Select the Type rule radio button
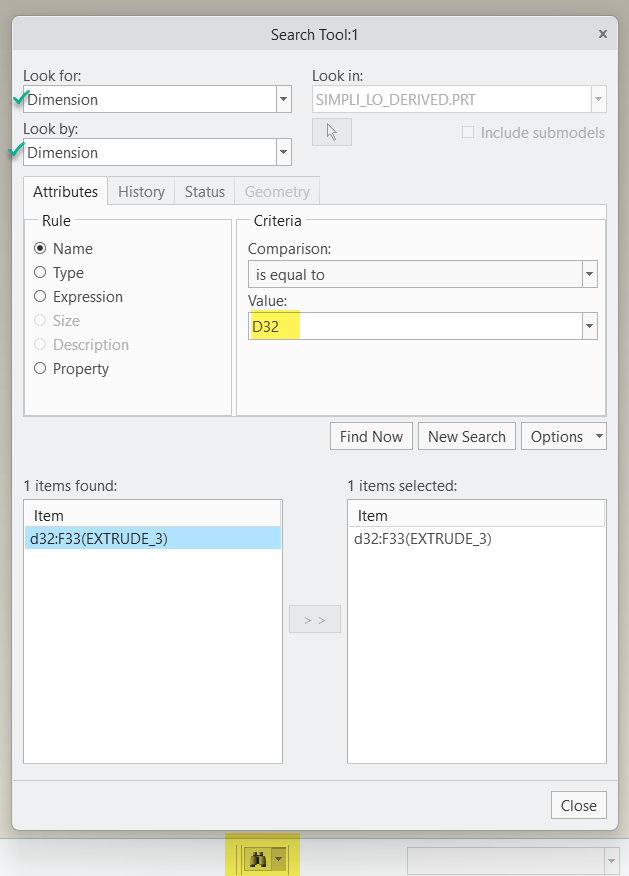Image resolution: width=629 pixels, height=876 pixels. coord(40,273)
